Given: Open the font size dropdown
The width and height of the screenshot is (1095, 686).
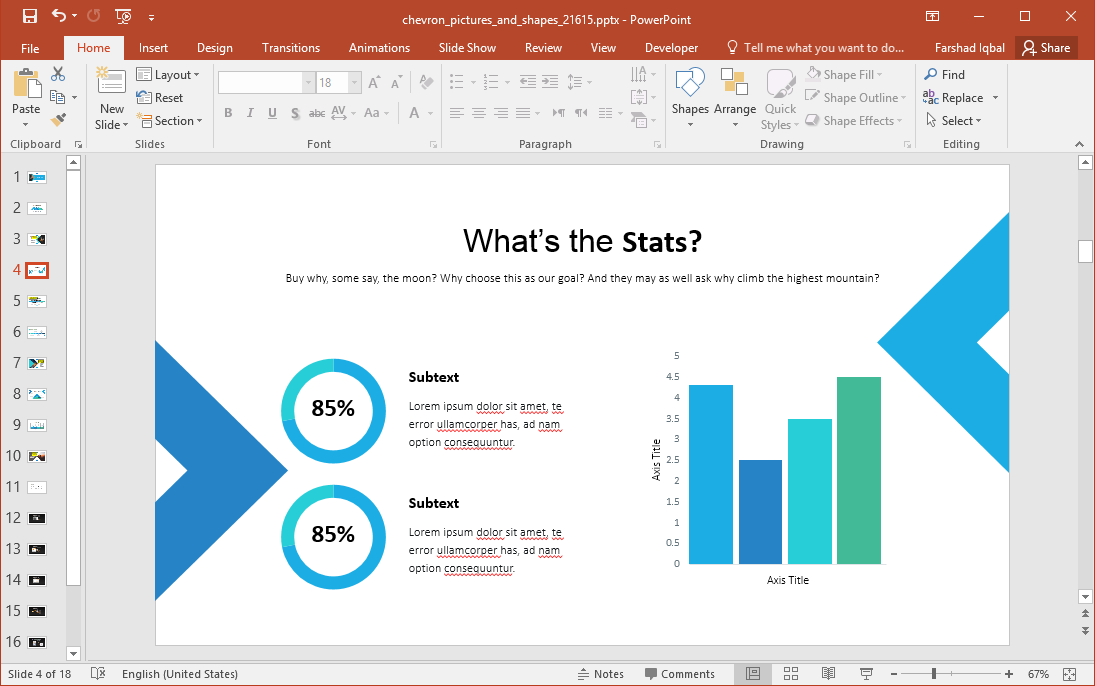Looking at the screenshot, I should [x=354, y=83].
